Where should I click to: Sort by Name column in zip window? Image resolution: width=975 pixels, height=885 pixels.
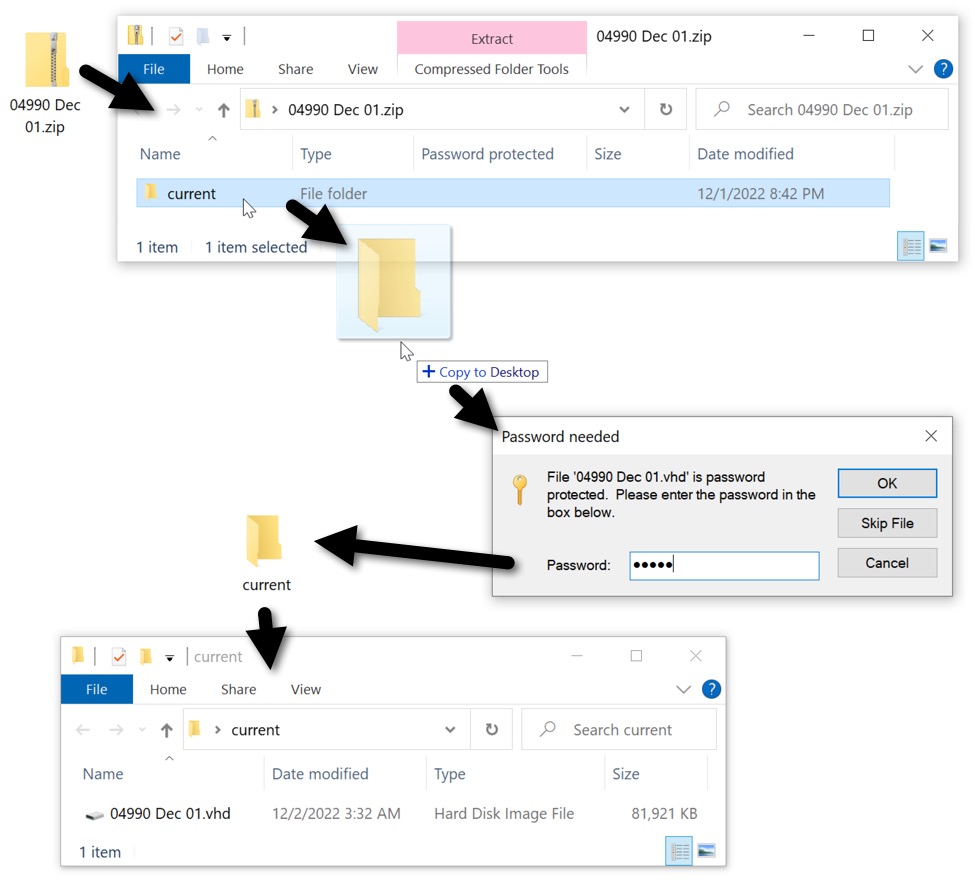[x=160, y=154]
